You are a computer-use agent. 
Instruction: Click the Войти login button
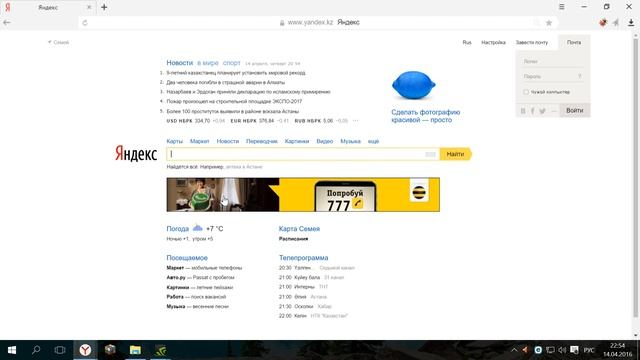[x=575, y=111]
